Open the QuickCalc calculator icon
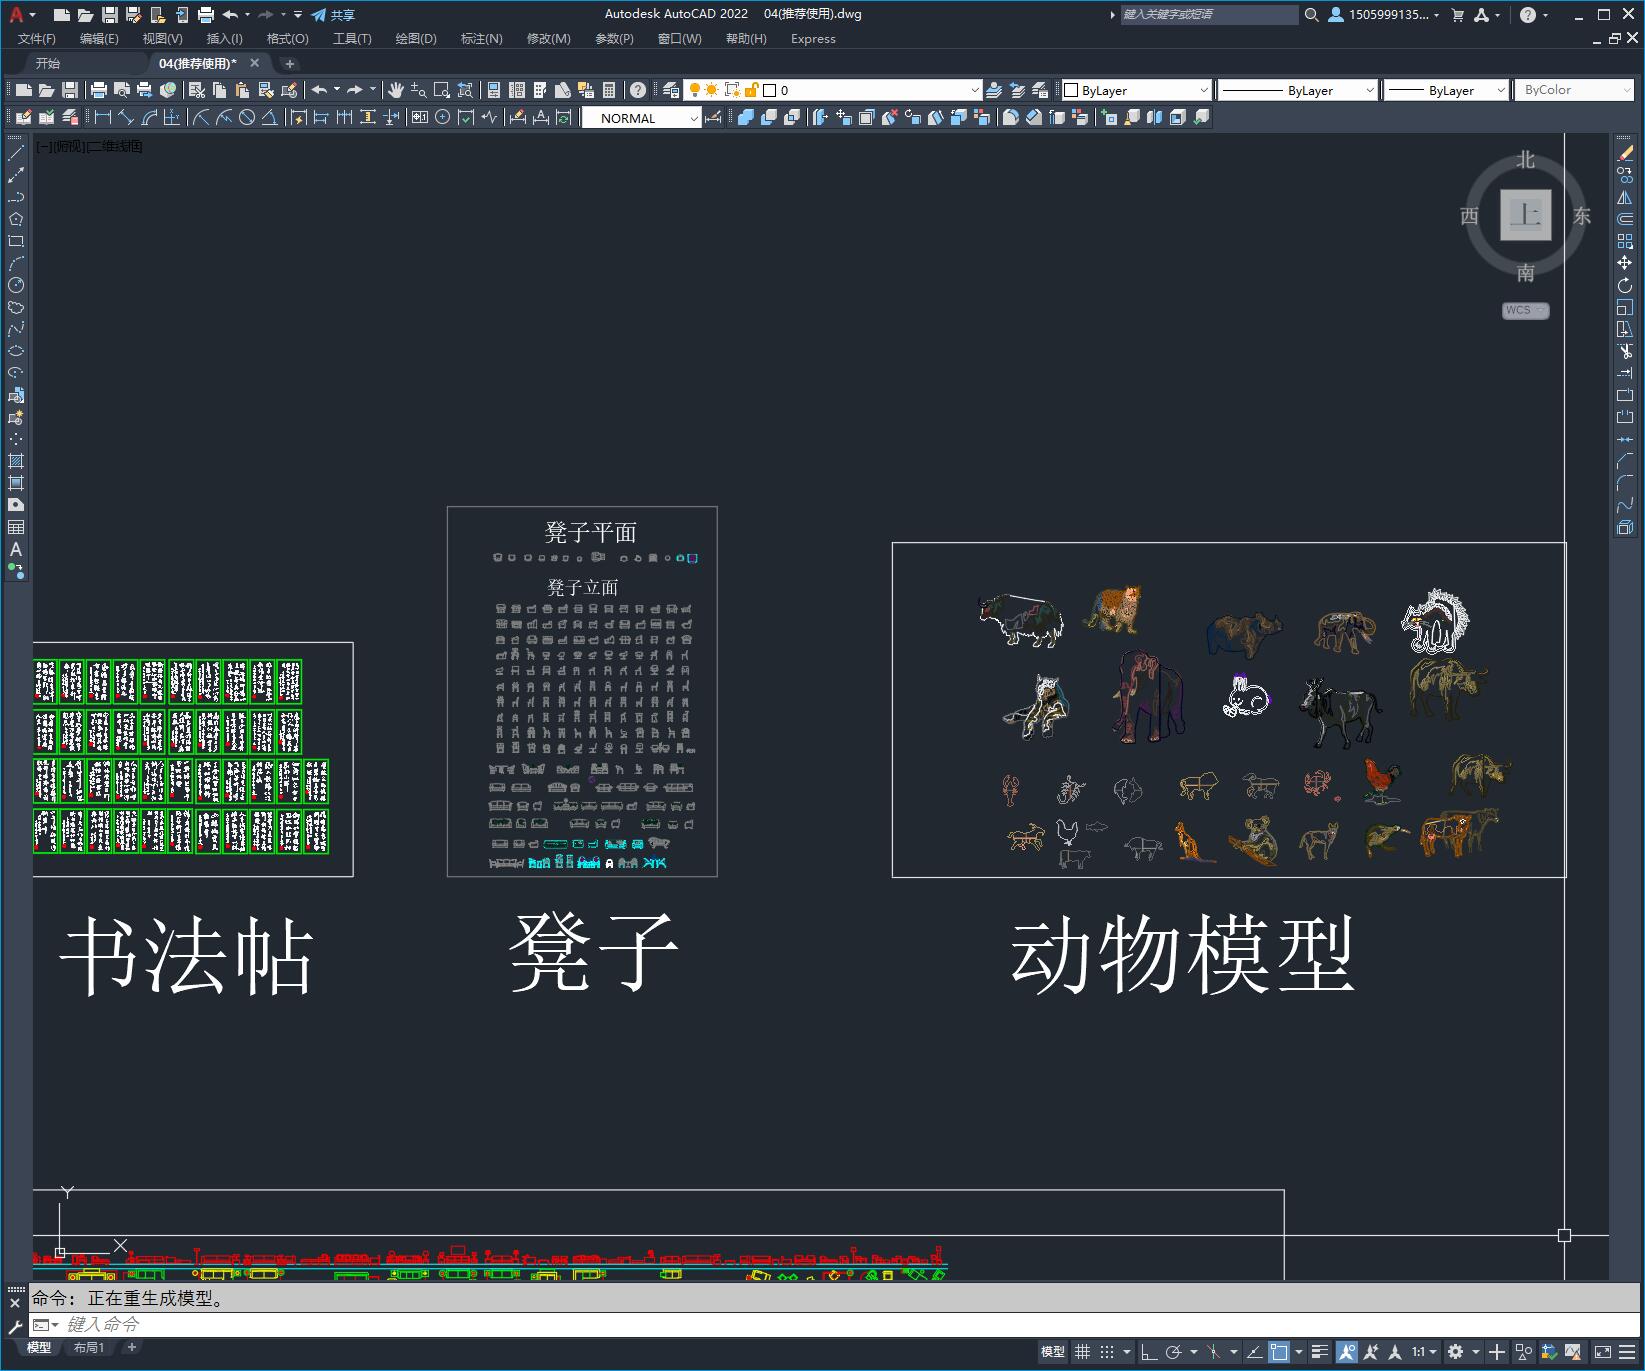This screenshot has height=1371, width=1645. click(x=609, y=90)
